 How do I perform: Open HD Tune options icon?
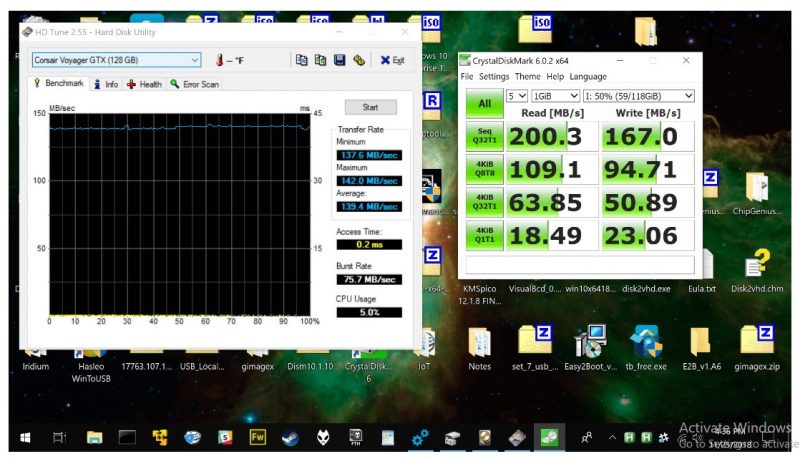tap(359, 60)
